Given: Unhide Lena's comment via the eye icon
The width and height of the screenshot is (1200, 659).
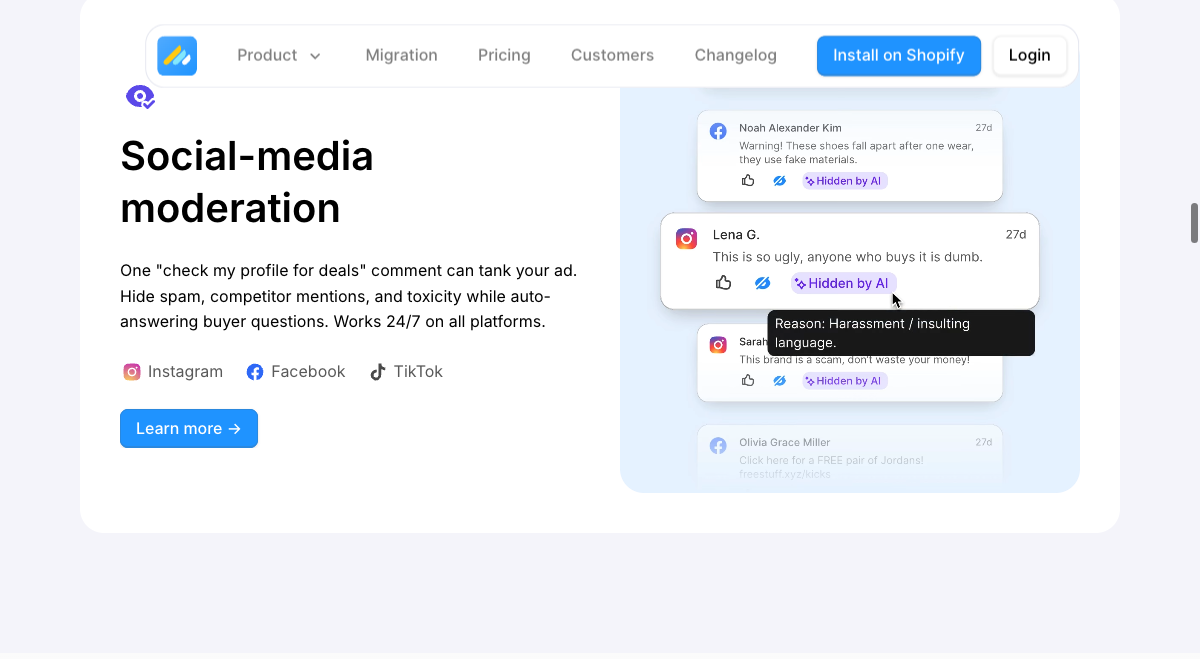Looking at the screenshot, I should (x=762, y=282).
